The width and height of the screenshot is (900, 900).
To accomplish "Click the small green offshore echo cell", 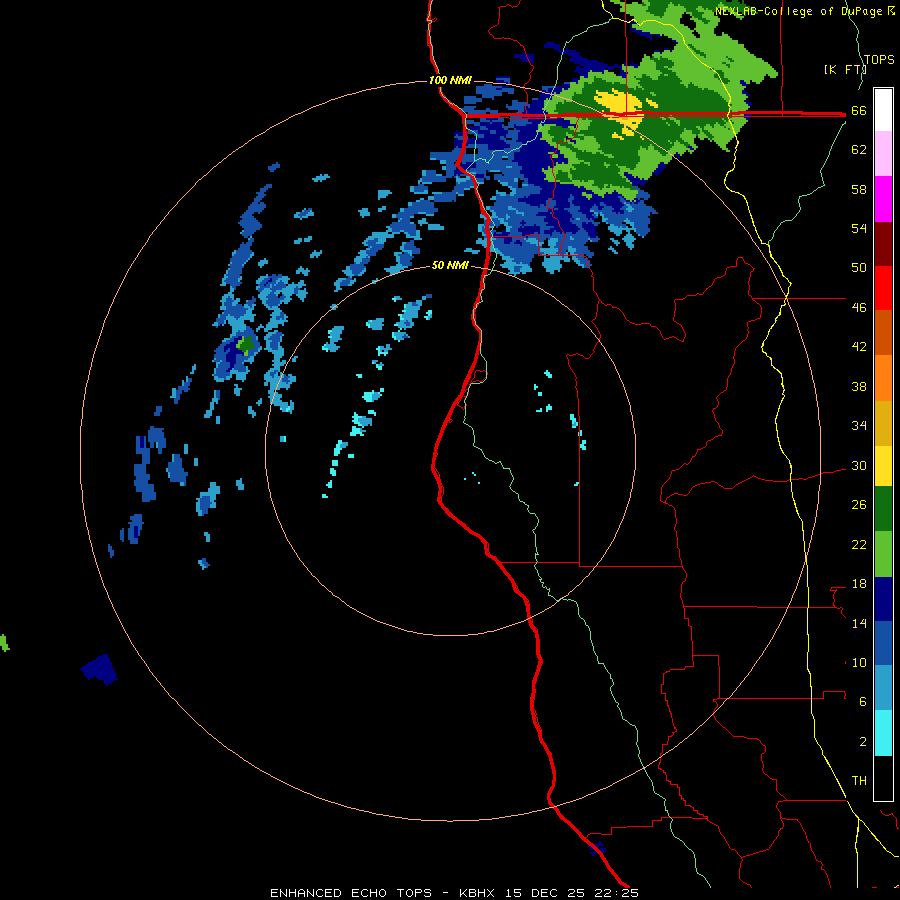I will tap(246, 345).
